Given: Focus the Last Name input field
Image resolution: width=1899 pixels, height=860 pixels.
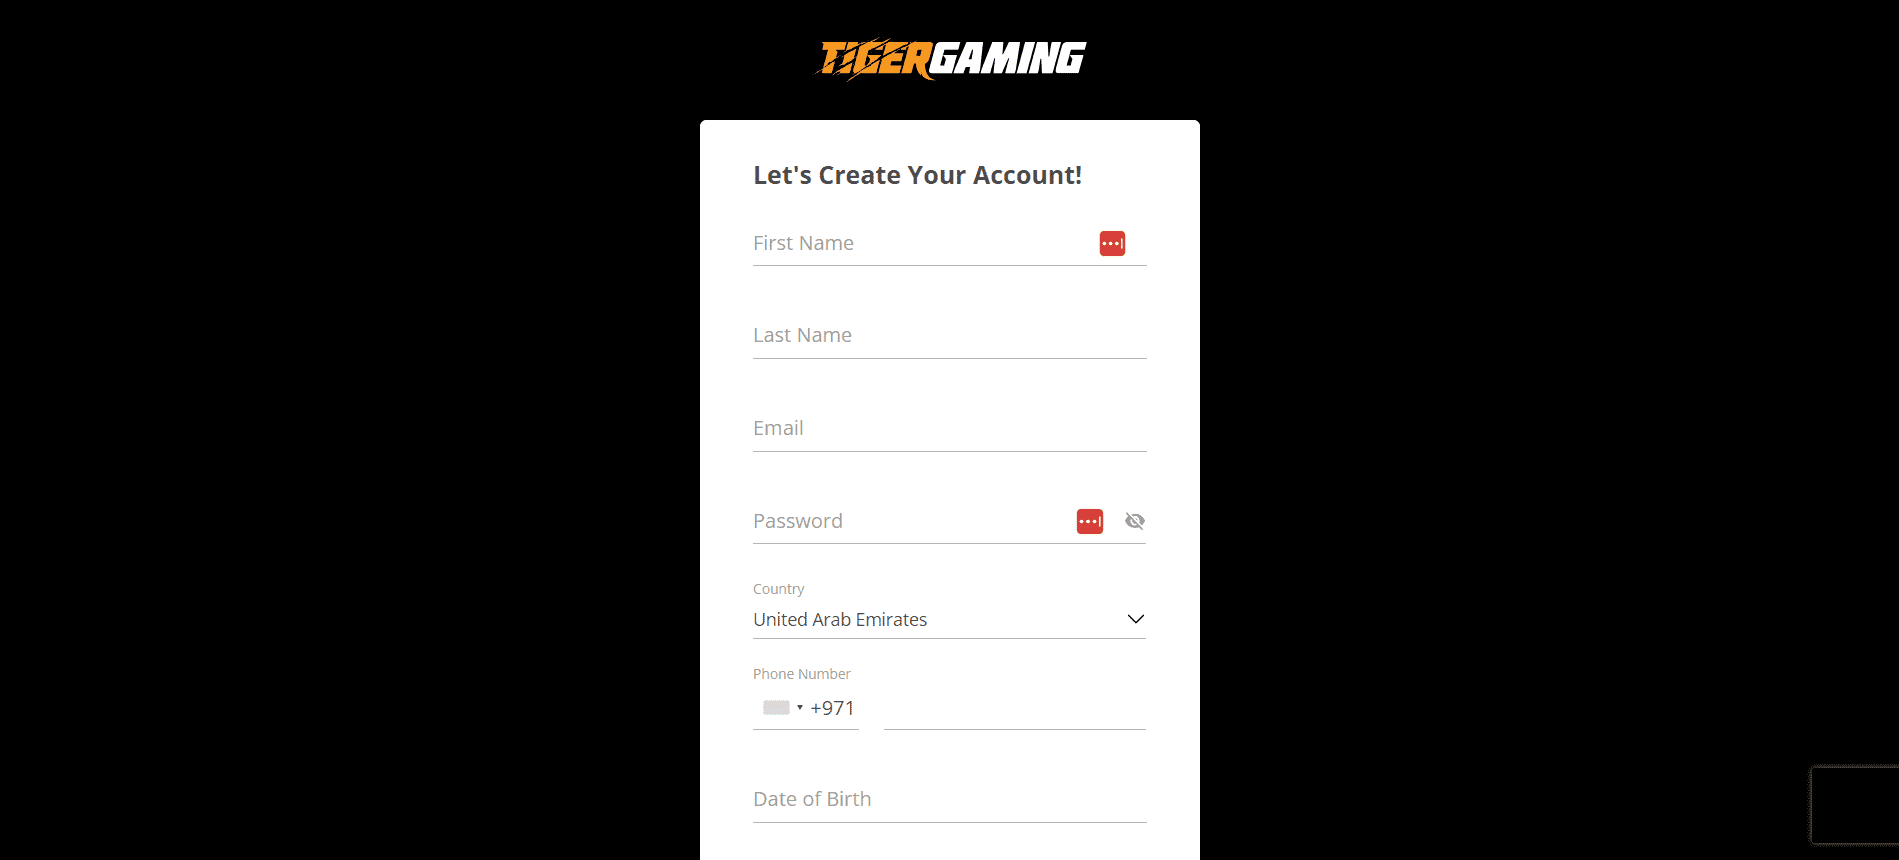Looking at the screenshot, I should [949, 336].
